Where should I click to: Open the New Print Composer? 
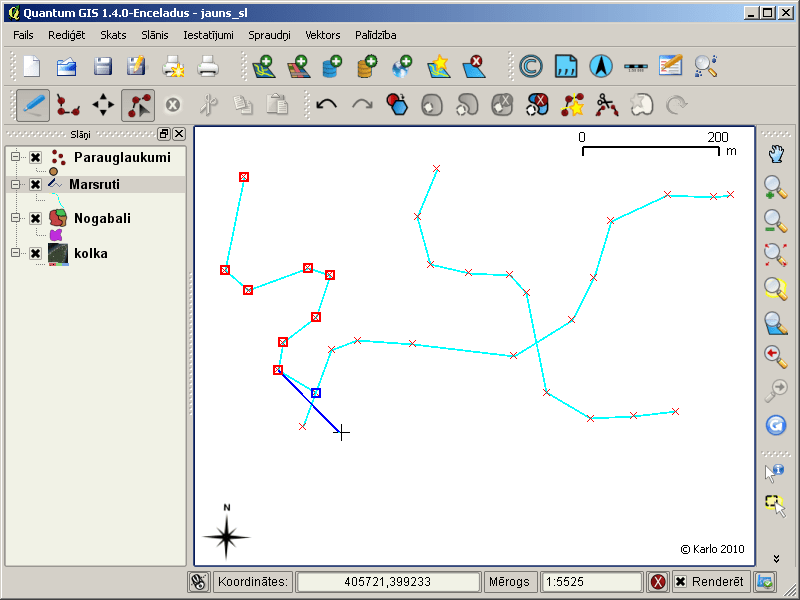(x=173, y=67)
